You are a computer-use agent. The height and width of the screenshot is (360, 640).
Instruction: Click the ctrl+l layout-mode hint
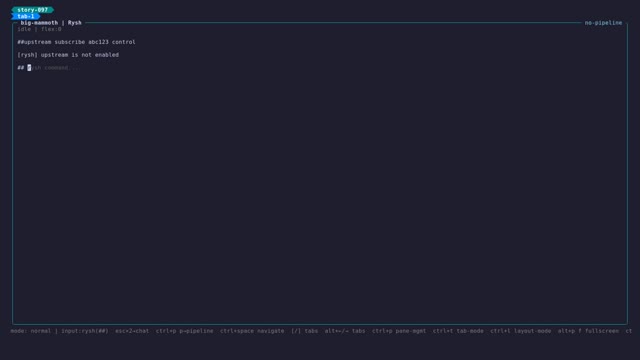pos(521,331)
